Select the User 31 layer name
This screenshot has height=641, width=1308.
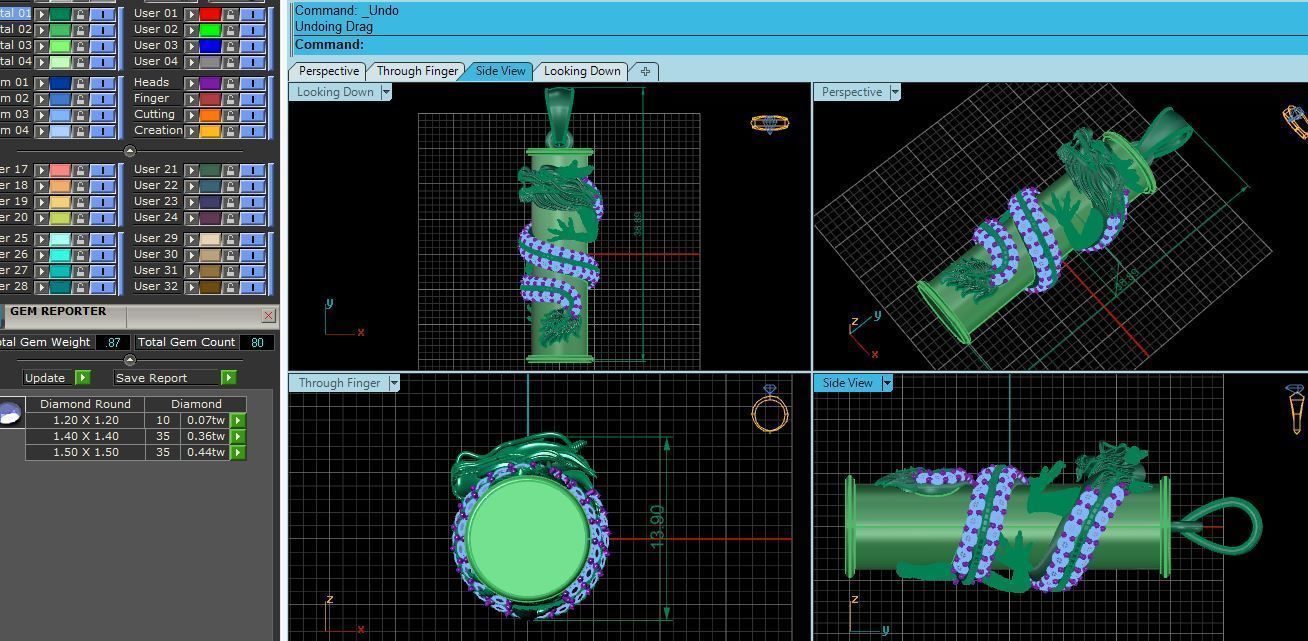tap(155, 271)
